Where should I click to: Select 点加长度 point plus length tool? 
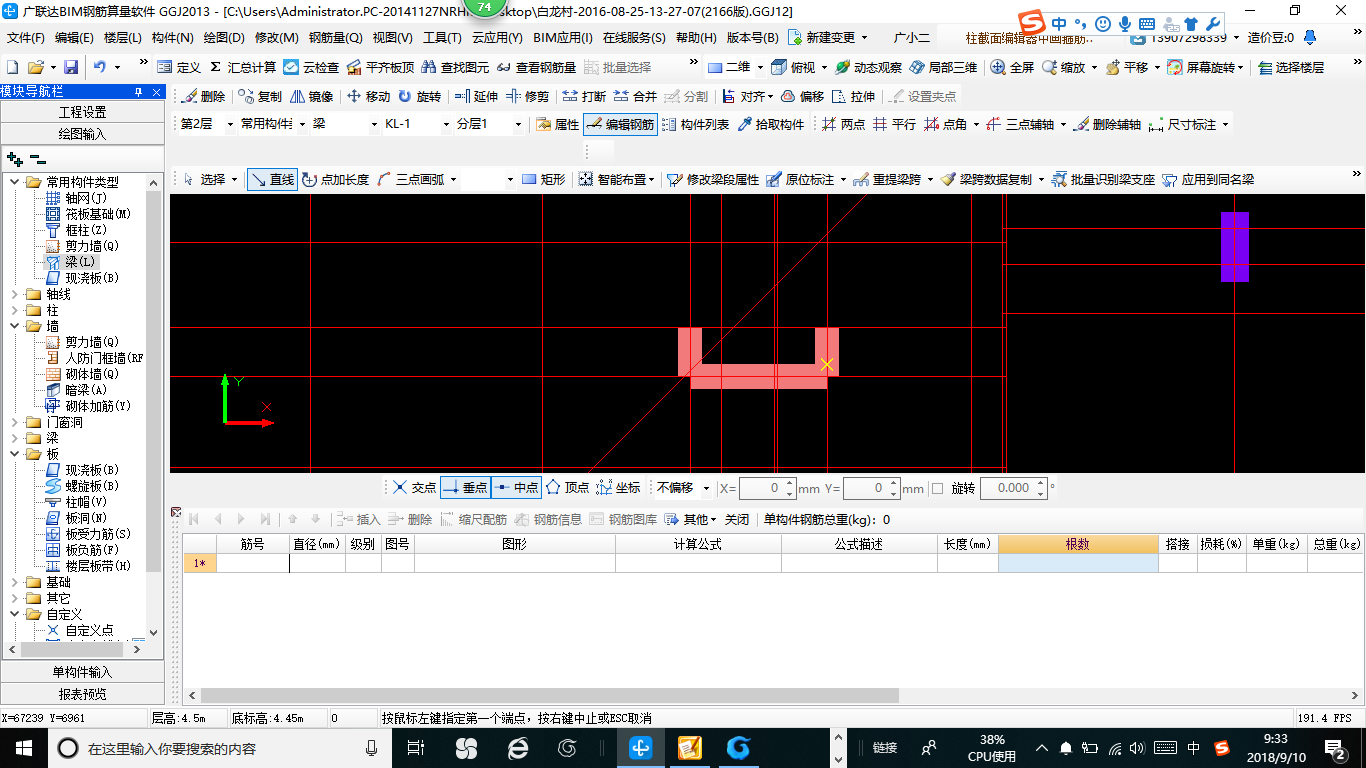pos(335,179)
